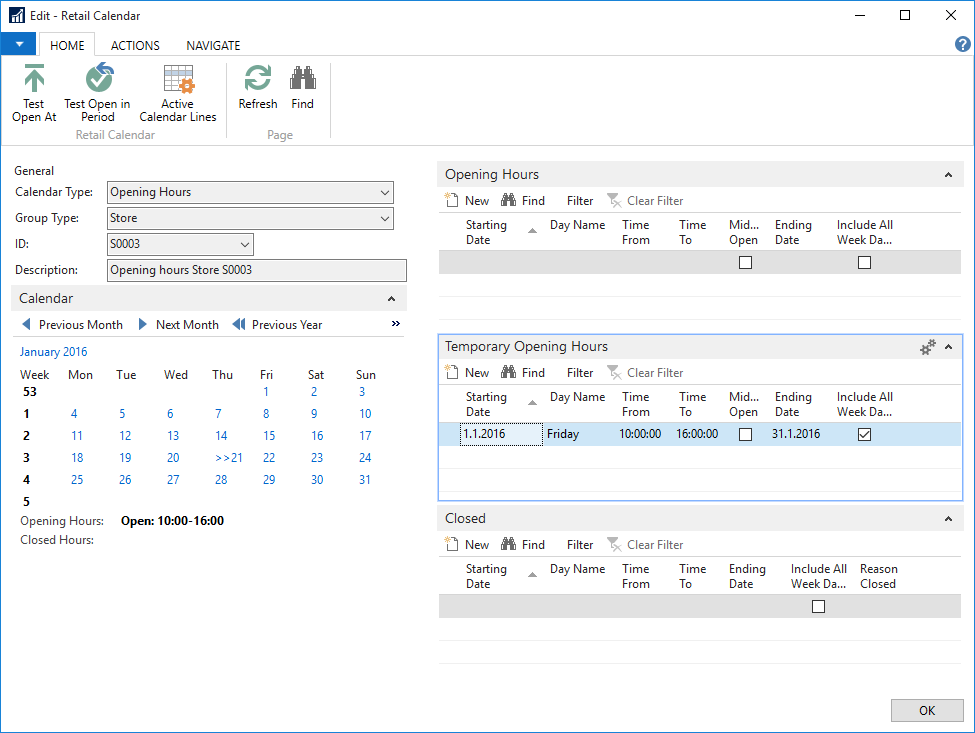Image resolution: width=975 pixels, height=733 pixels.
Task: Select January 15 in the calendar
Action: (269, 436)
